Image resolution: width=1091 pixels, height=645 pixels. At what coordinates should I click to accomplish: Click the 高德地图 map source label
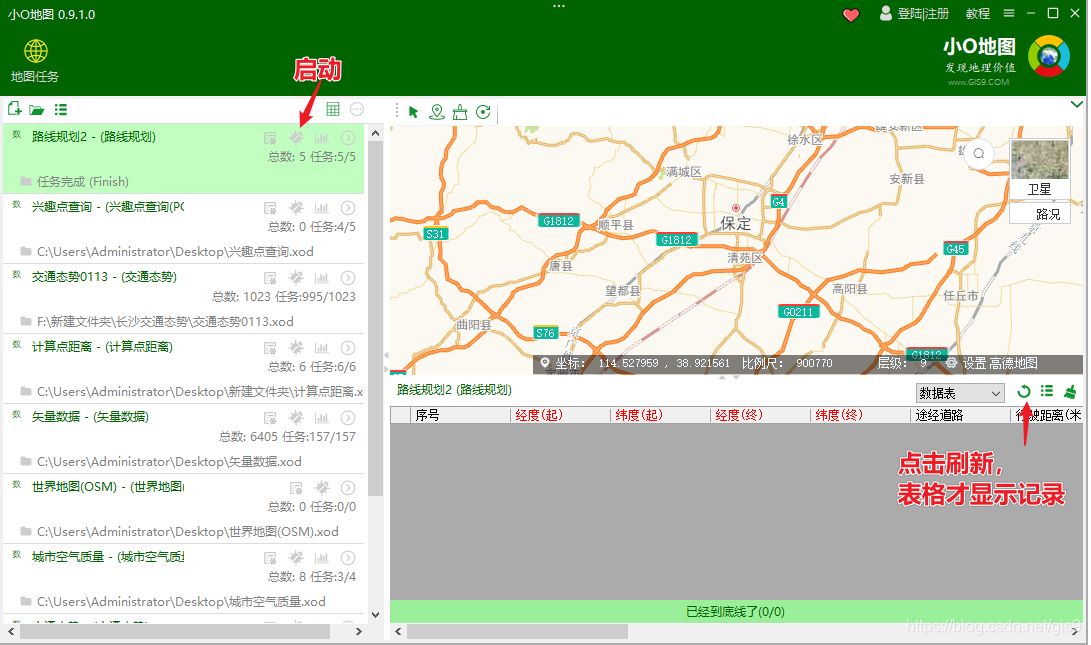click(1013, 363)
